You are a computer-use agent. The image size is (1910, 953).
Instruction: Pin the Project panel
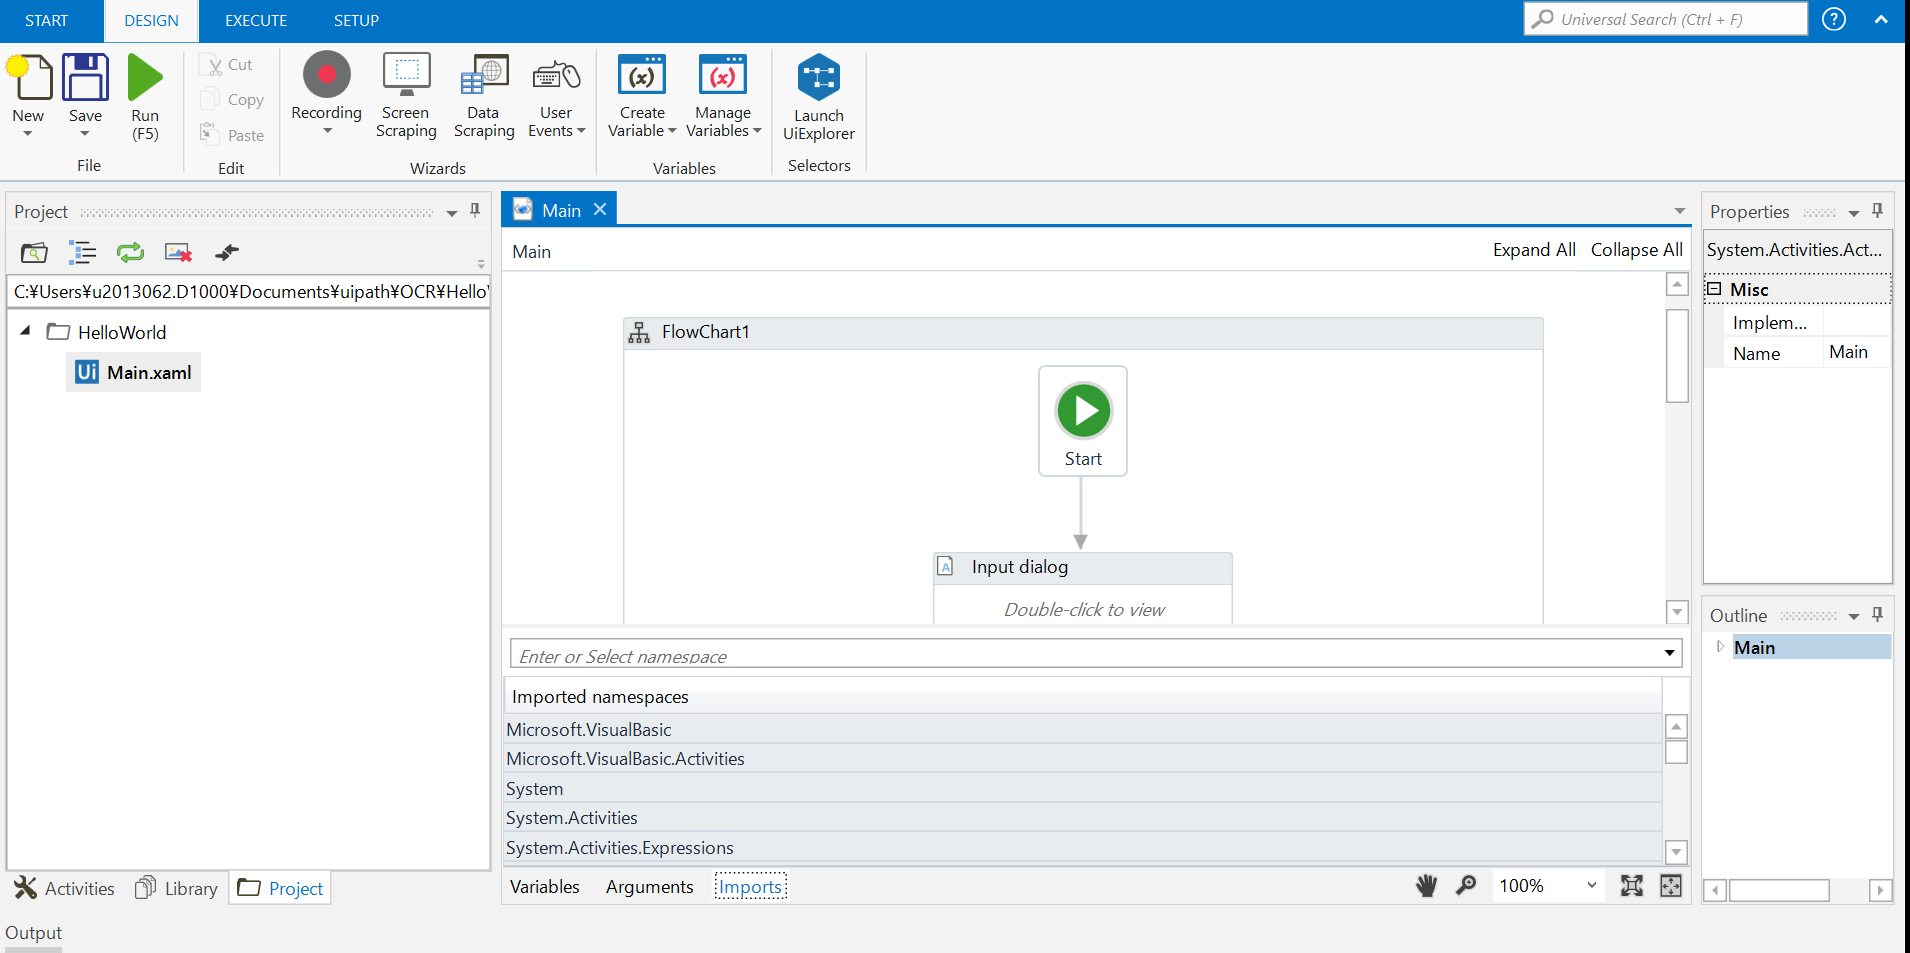[x=475, y=211]
